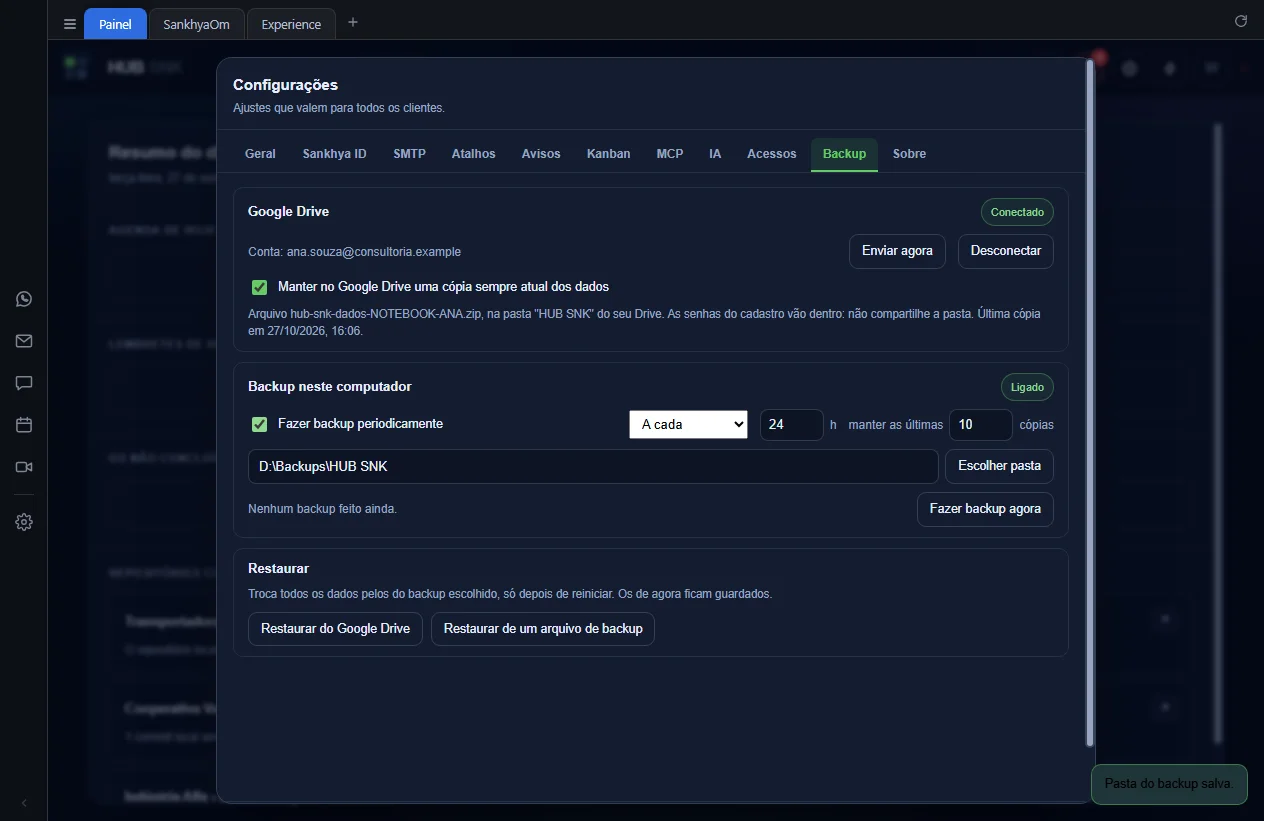
Task: Uncheck the keep-a-copy-in-Google-Drive checkbox
Action: [260, 287]
